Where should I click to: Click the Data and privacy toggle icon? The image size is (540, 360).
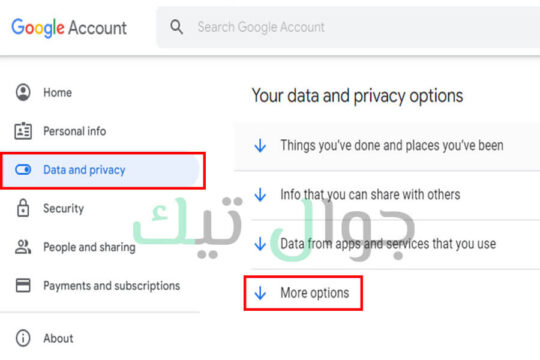(23, 169)
